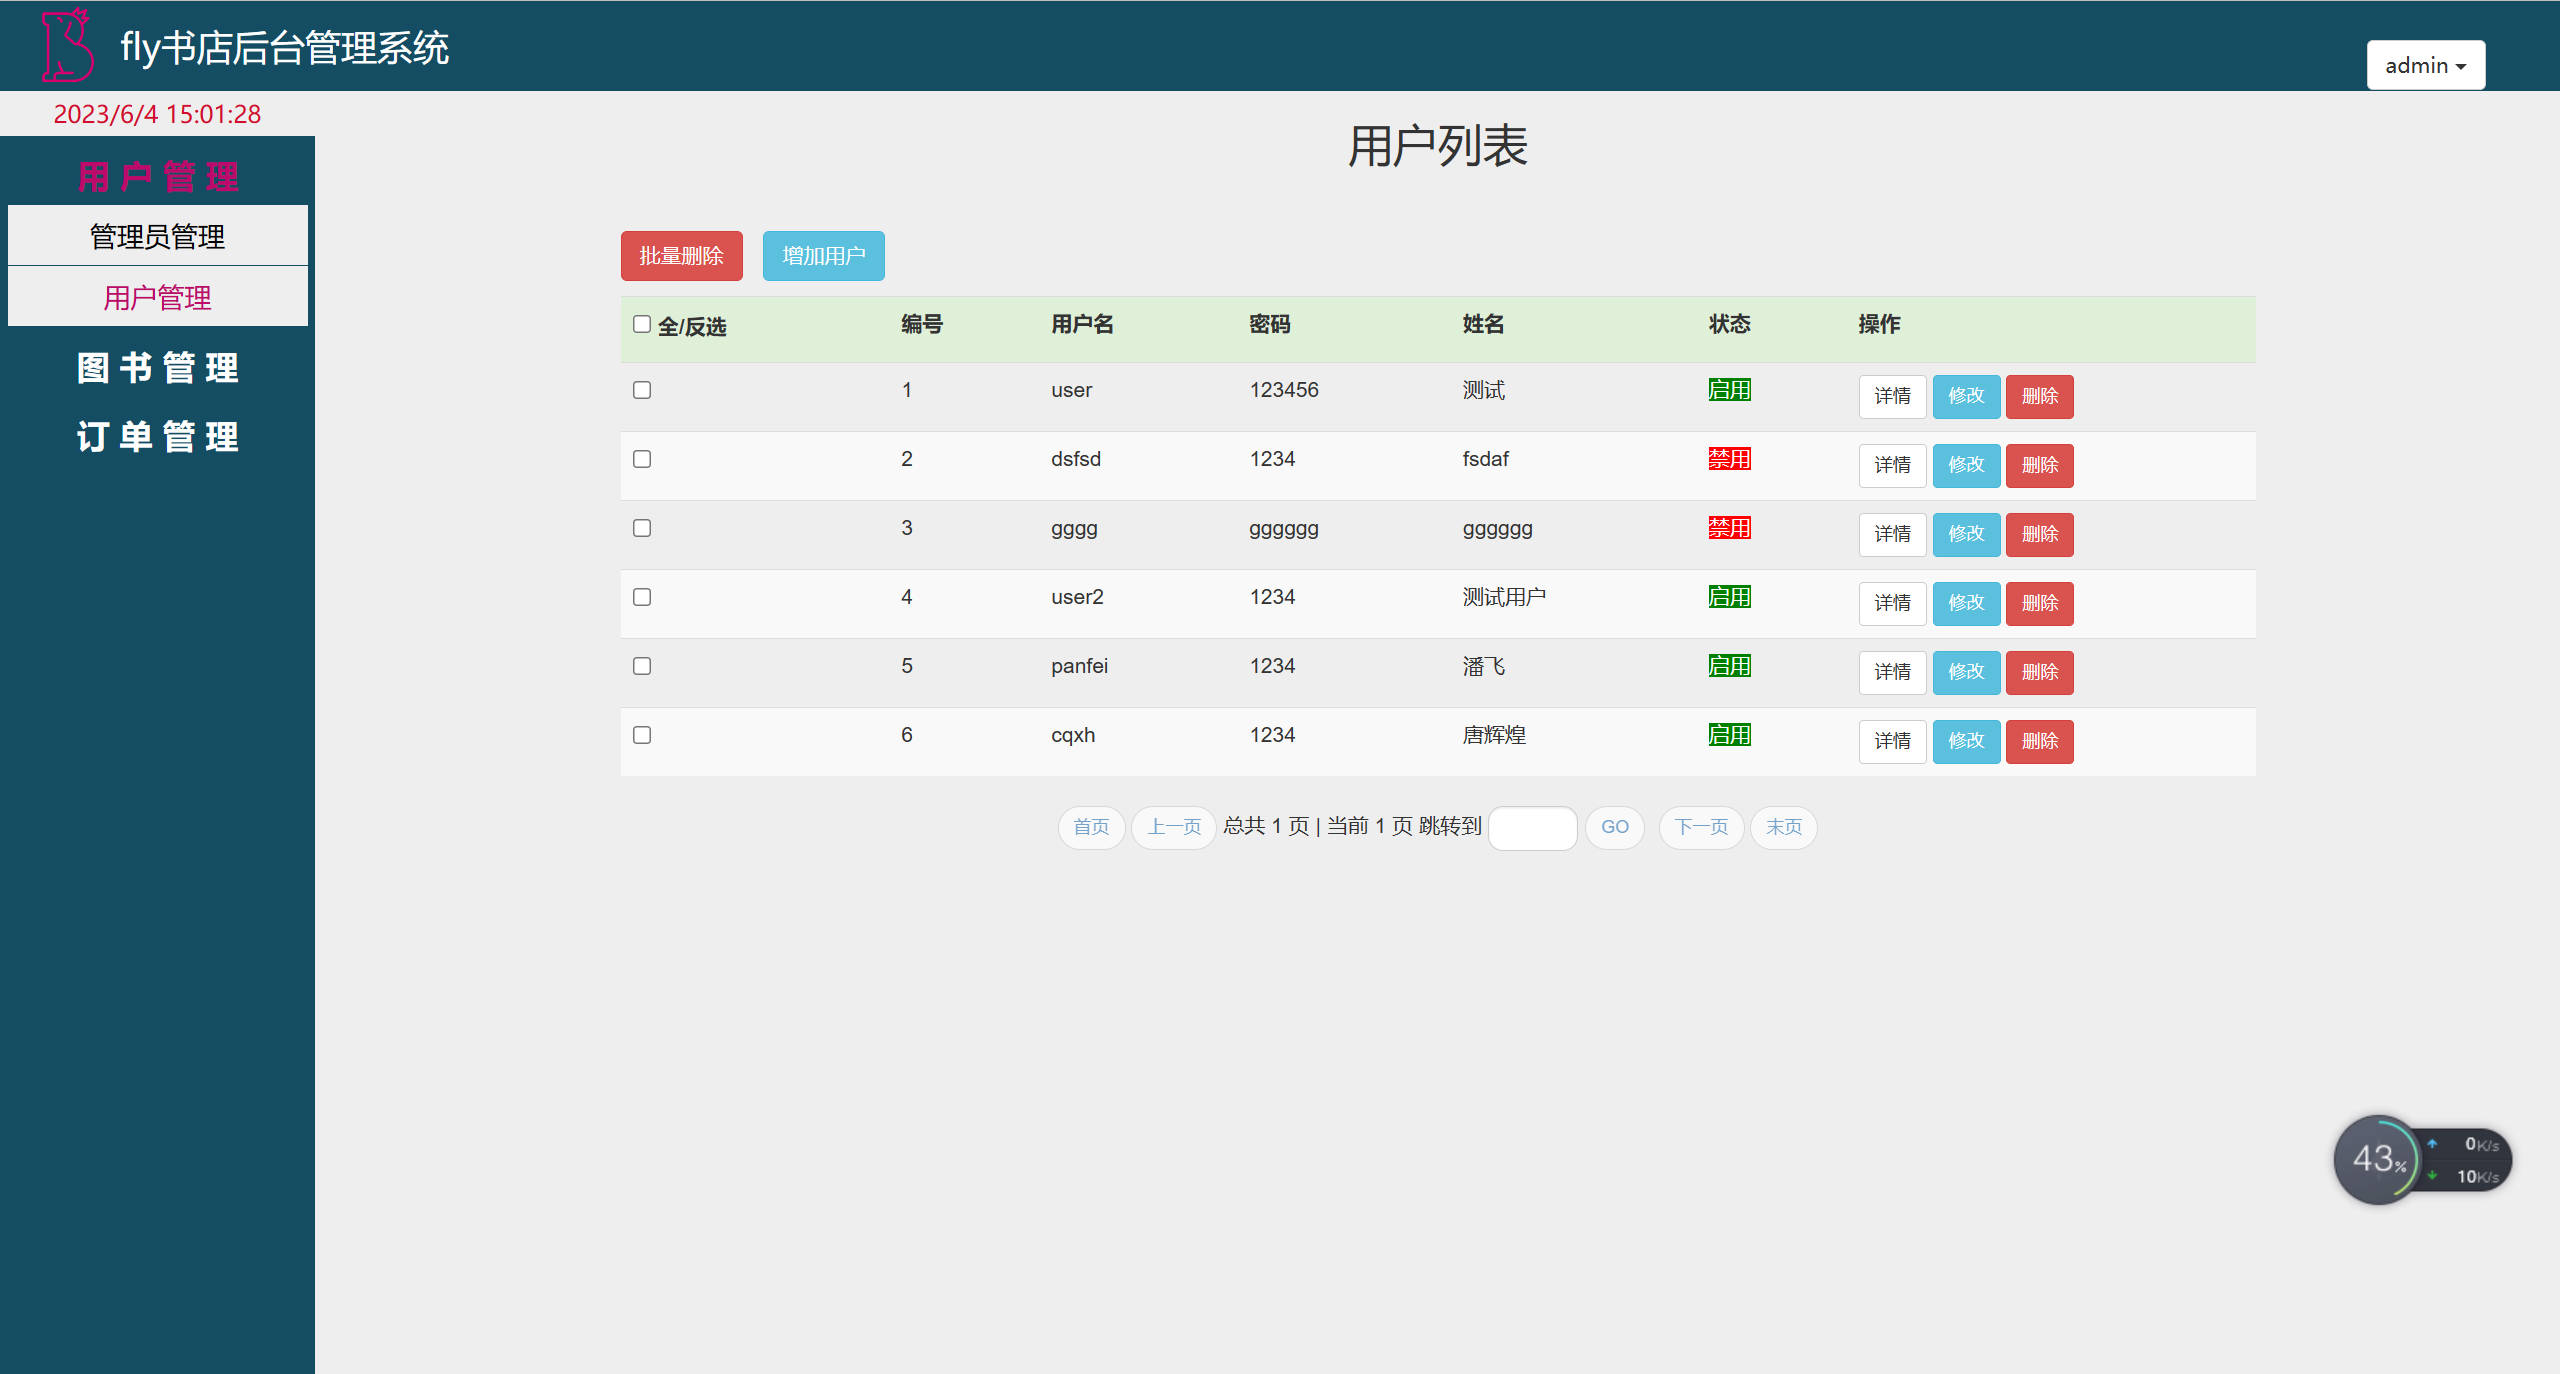The height and width of the screenshot is (1374, 2560).
Task: Click 删除 for user 'cqxh'
Action: (2039, 741)
